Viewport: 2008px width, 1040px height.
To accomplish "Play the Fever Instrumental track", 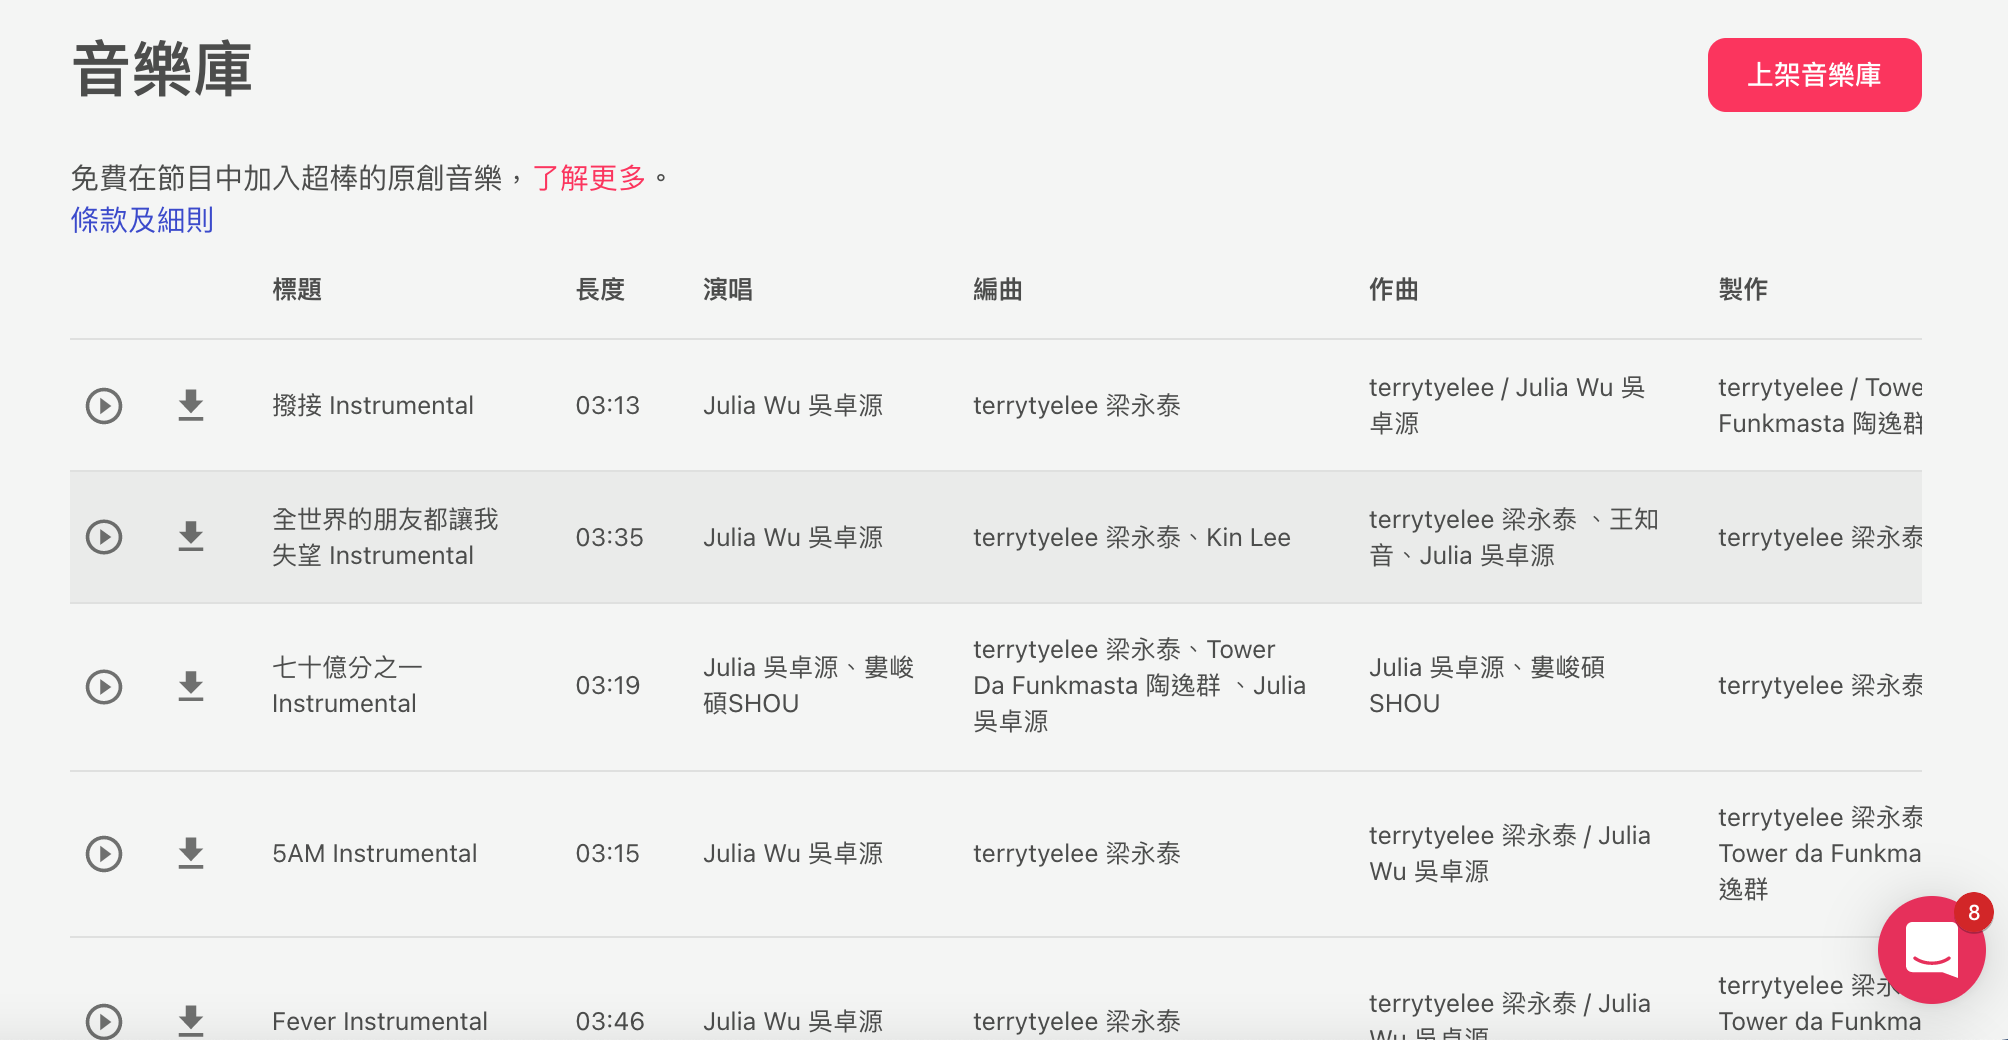I will (104, 1021).
